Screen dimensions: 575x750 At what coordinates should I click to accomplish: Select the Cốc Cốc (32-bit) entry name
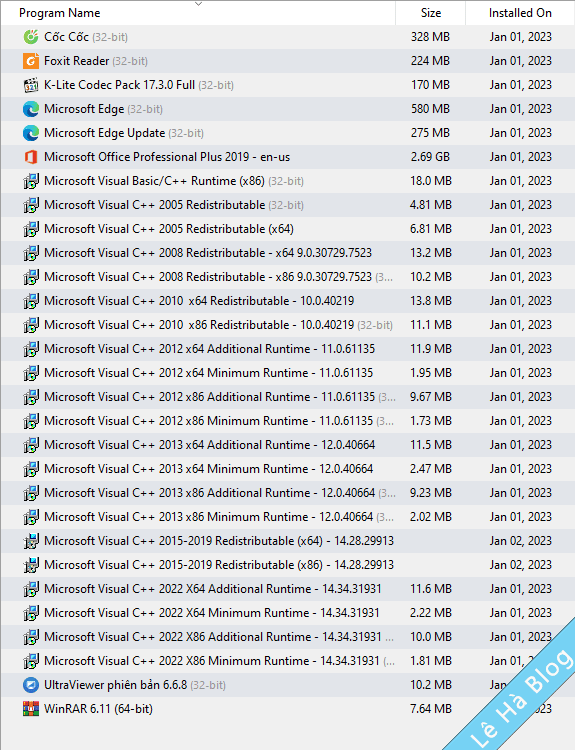pos(86,37)
